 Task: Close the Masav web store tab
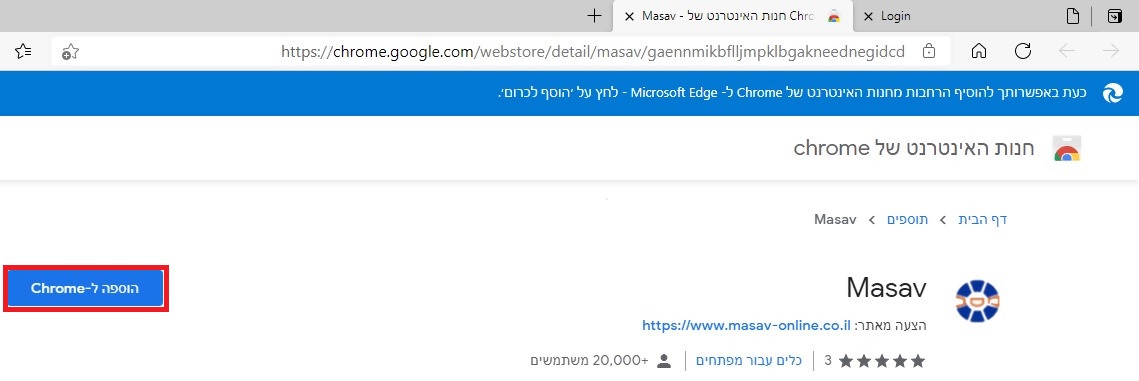point(629,16)
